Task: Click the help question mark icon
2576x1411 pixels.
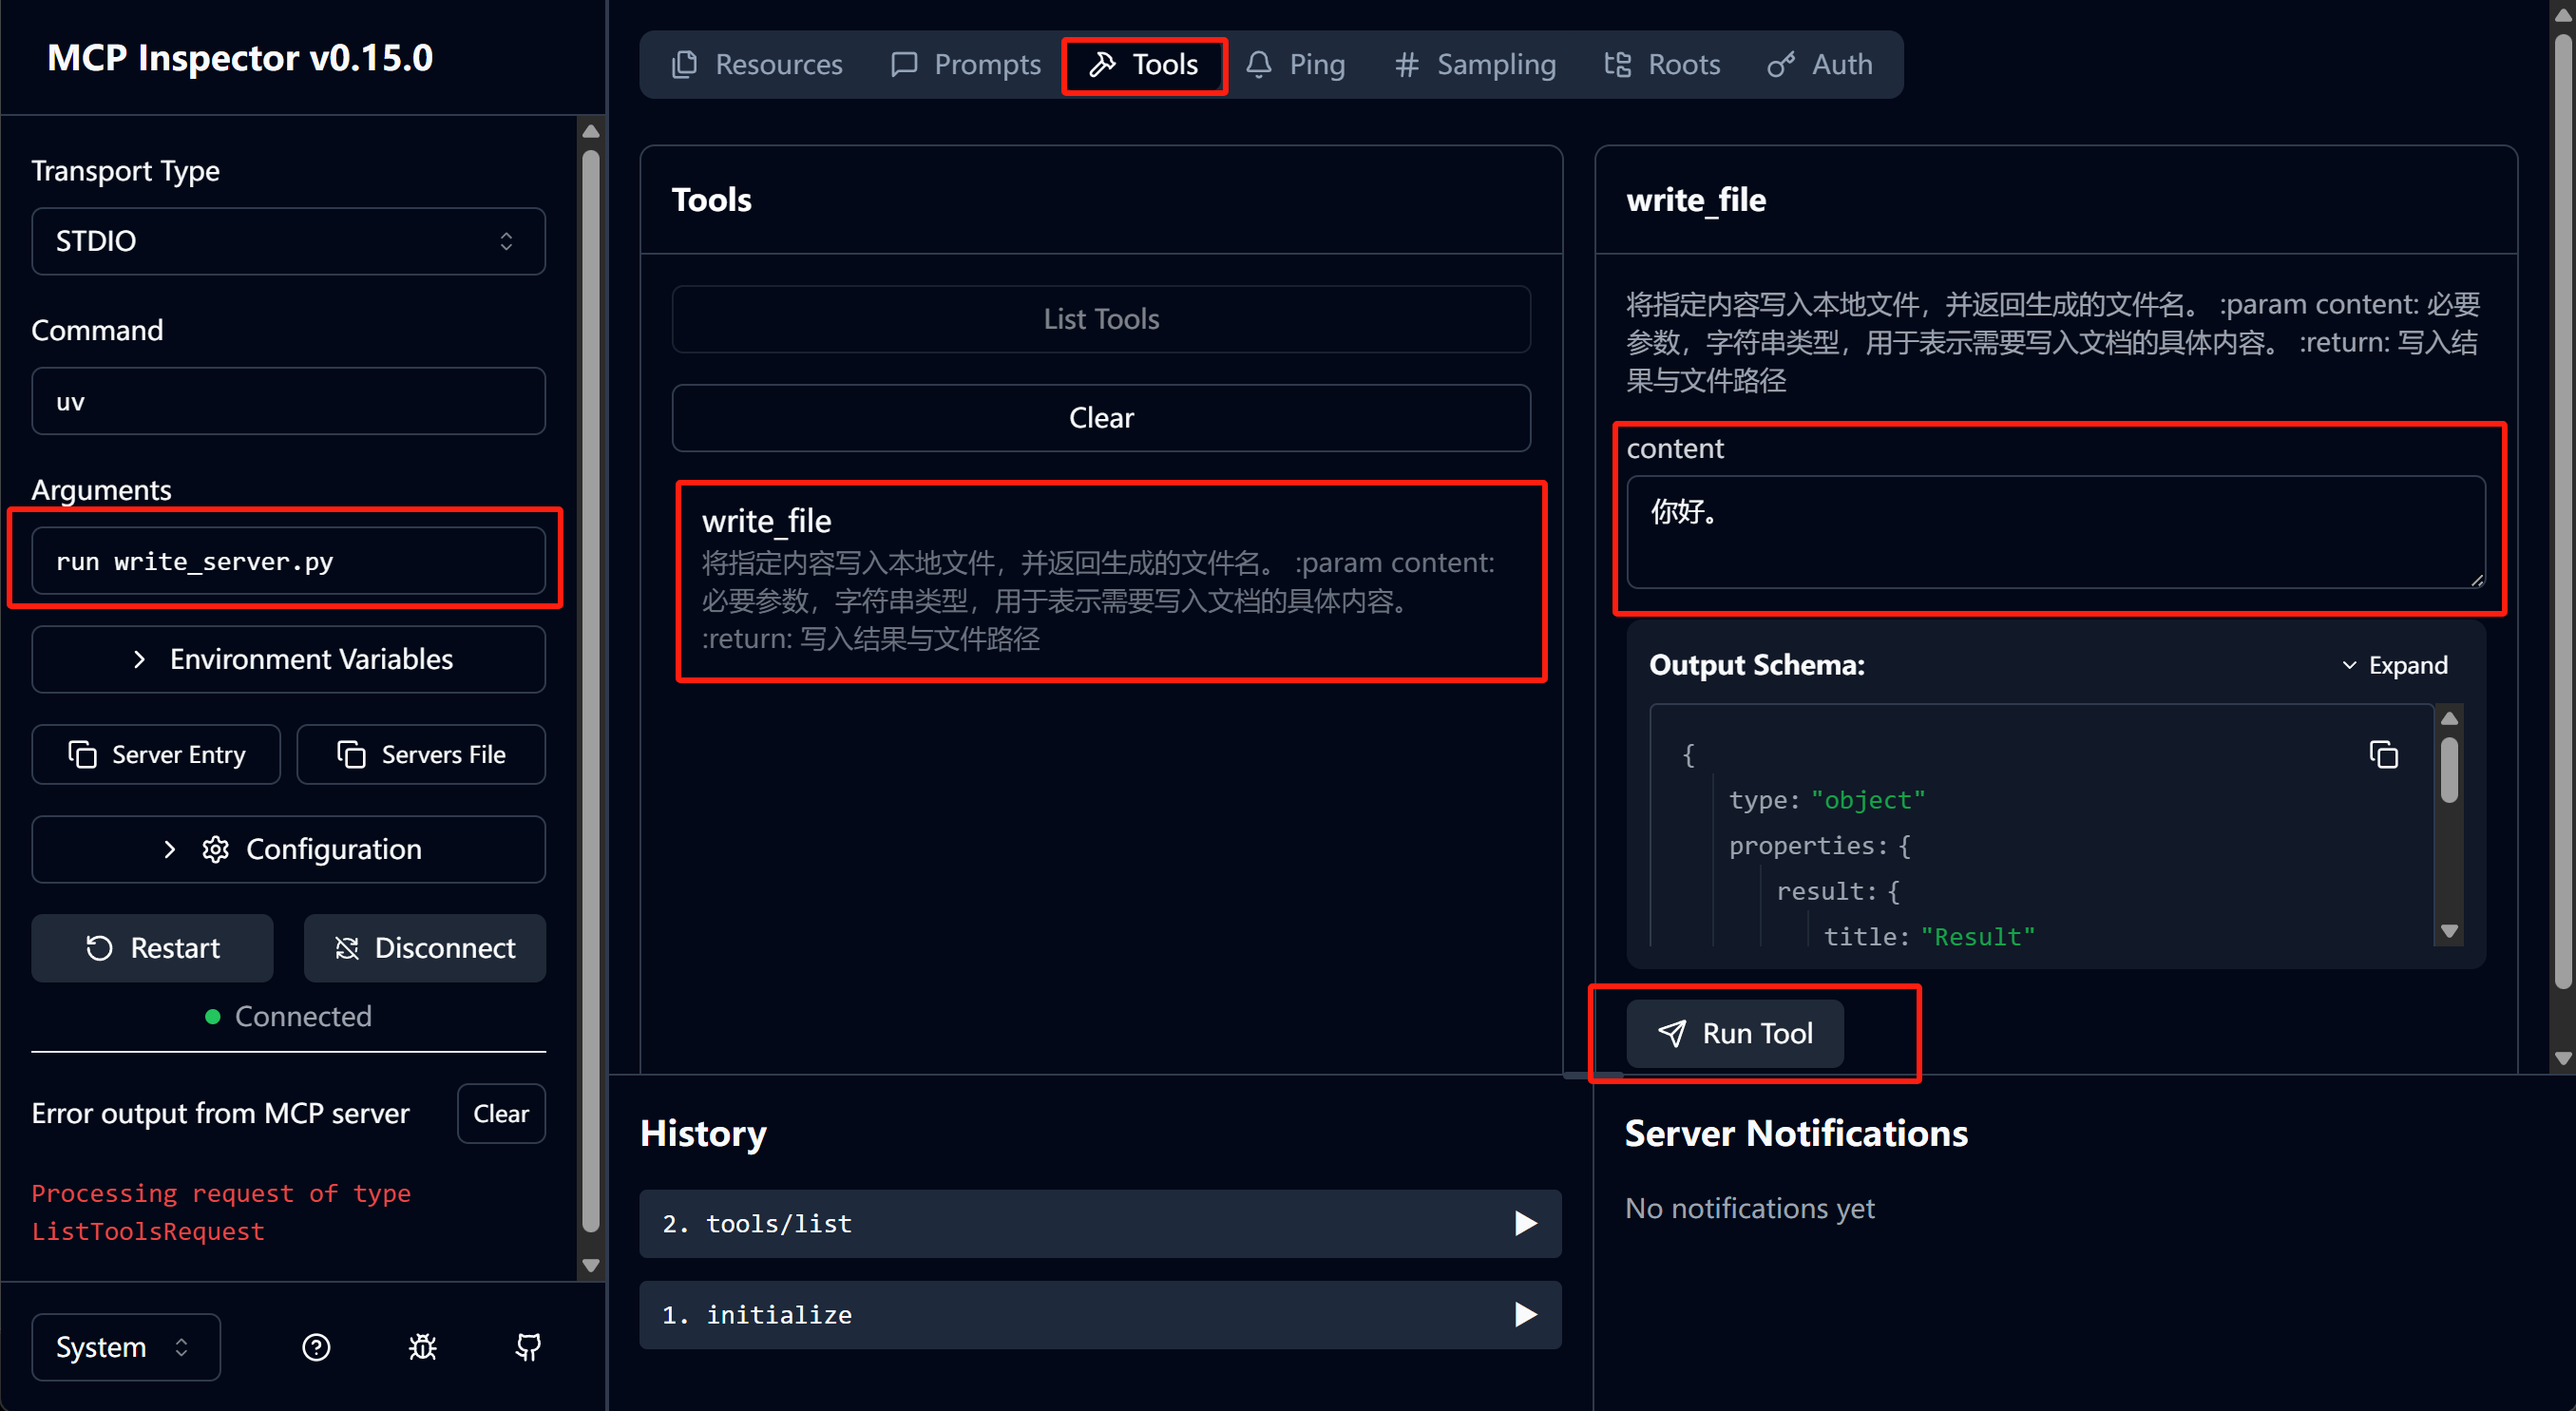Action: [316, 1347]
